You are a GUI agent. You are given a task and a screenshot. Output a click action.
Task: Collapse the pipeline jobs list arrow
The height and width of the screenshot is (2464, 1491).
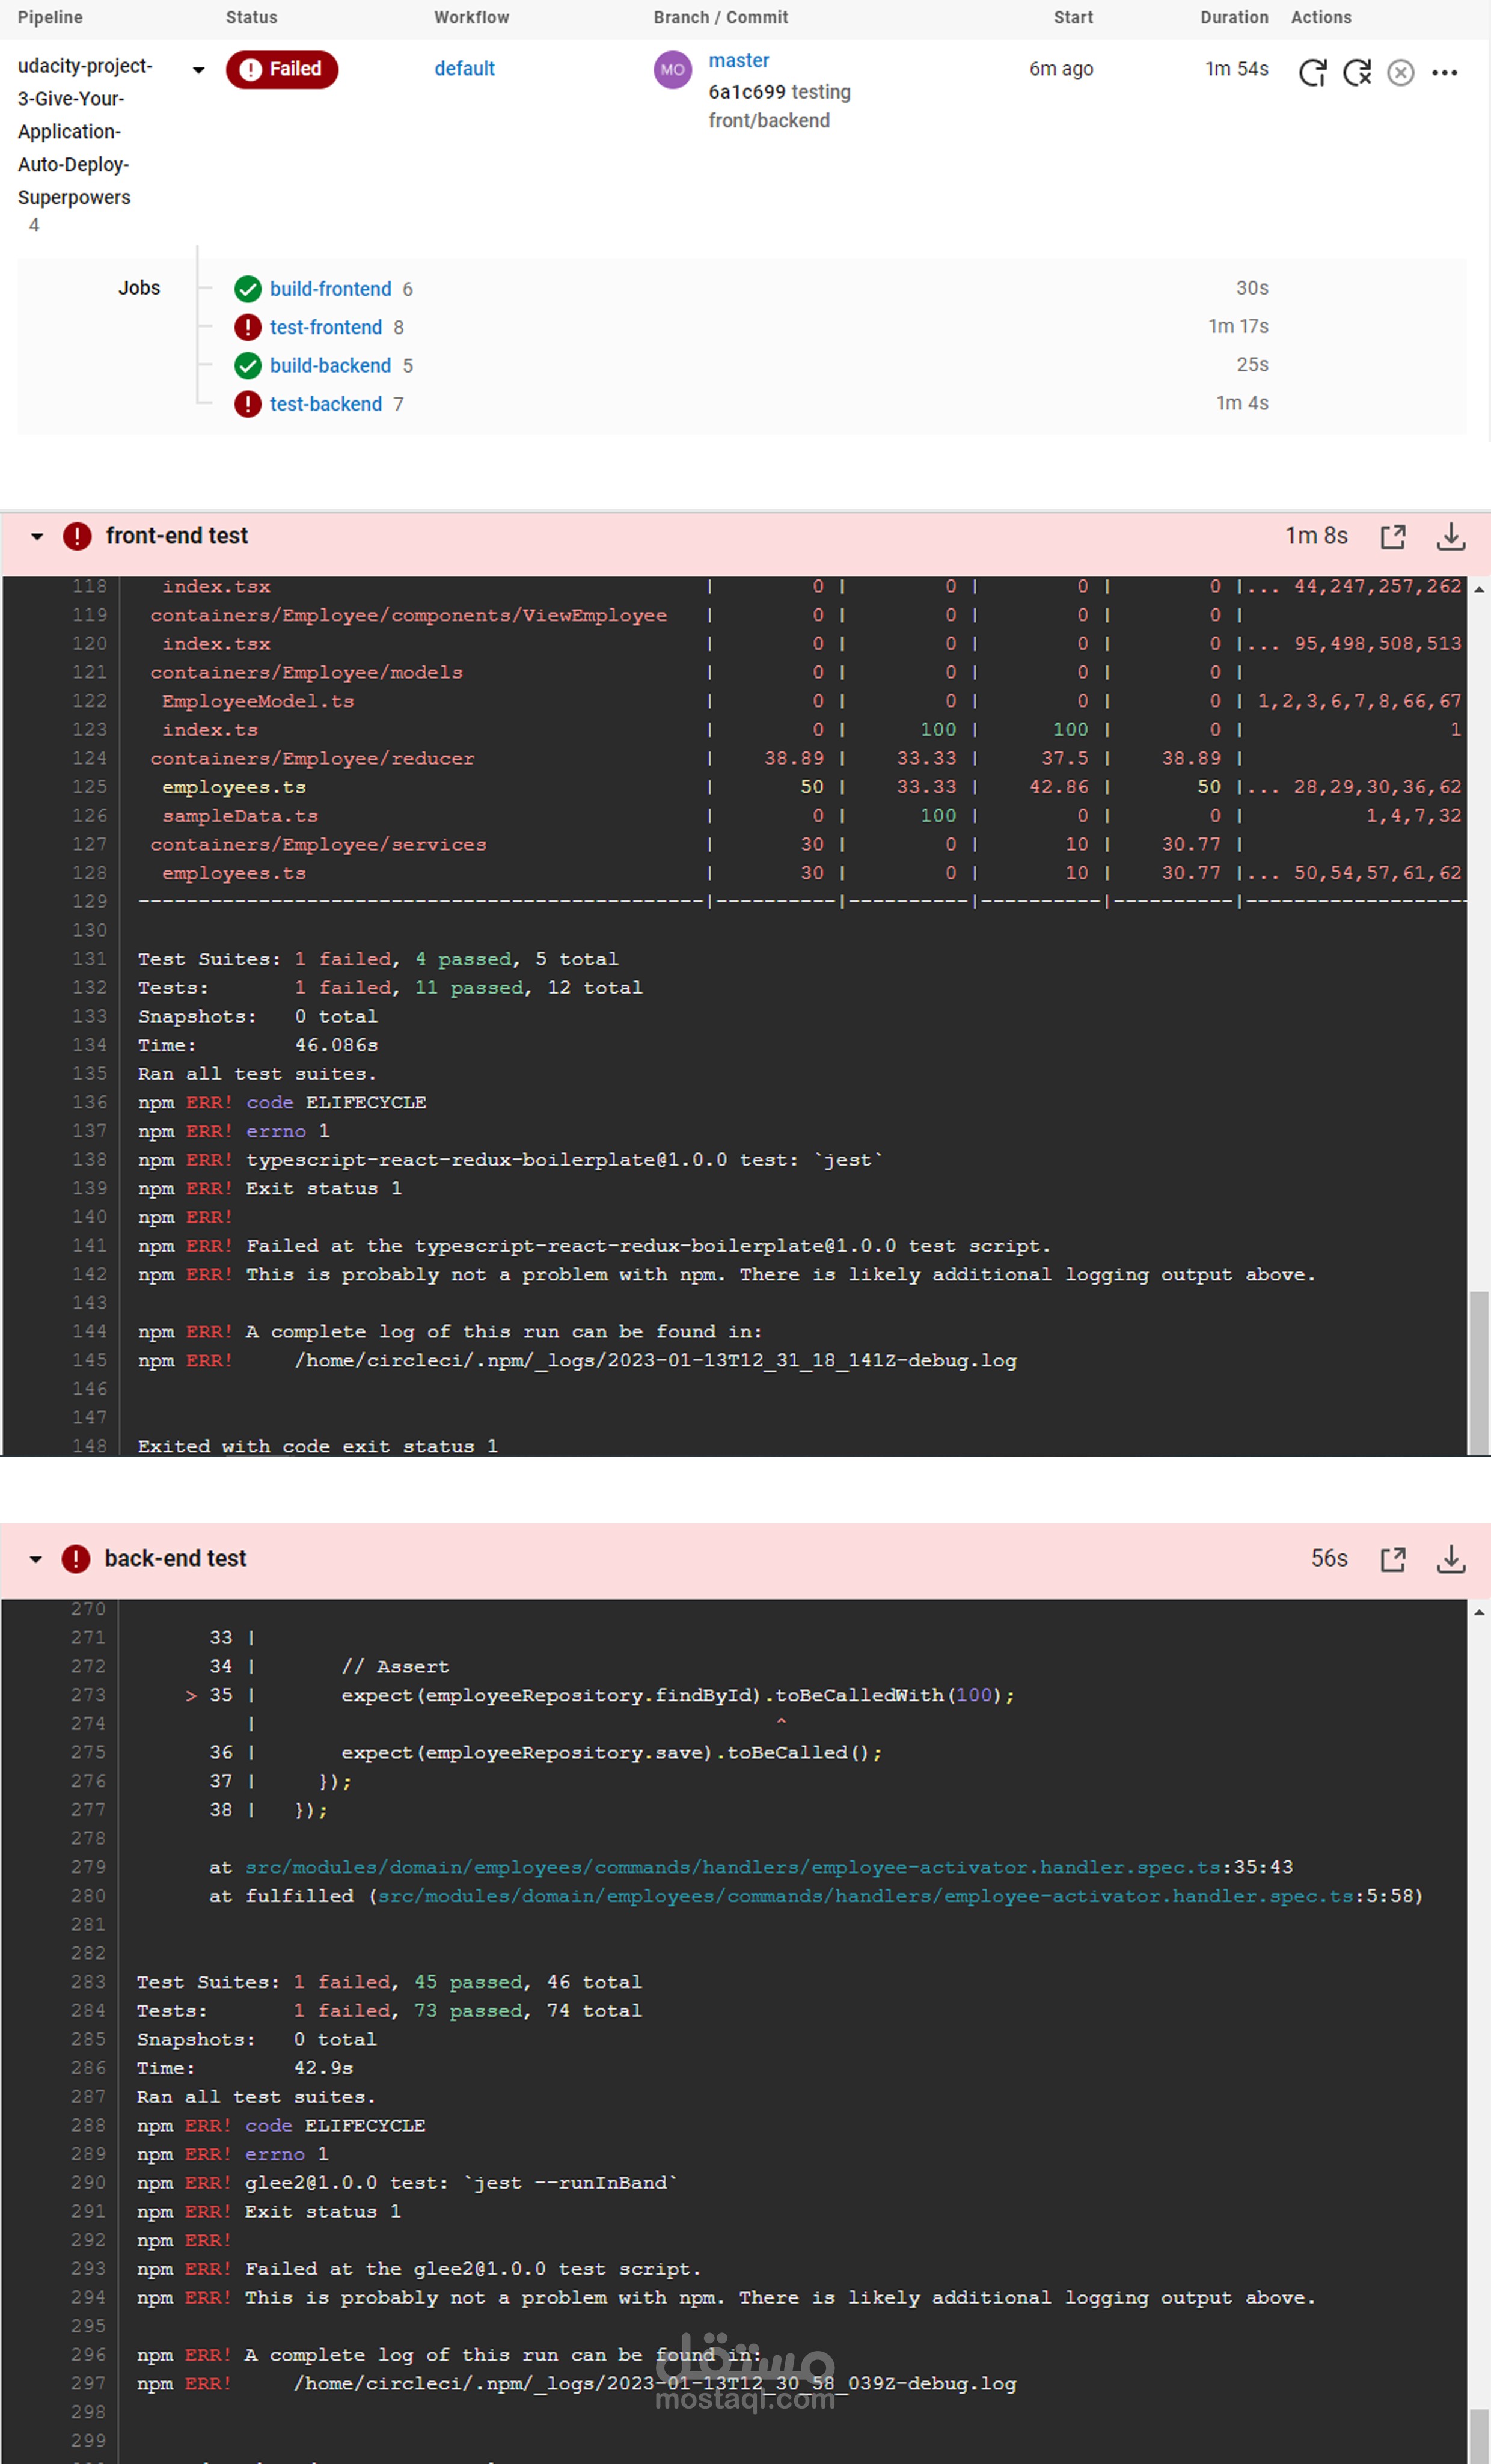(198, 70)
